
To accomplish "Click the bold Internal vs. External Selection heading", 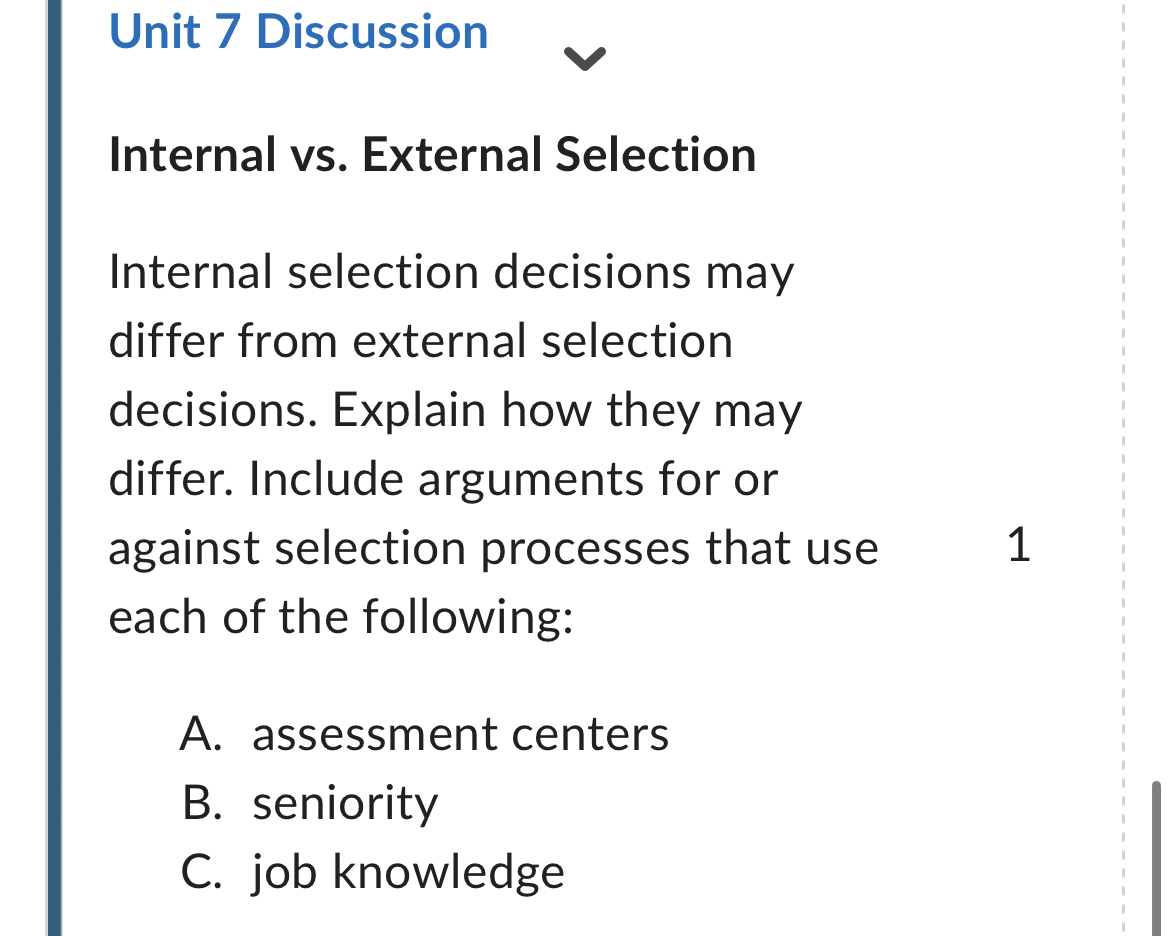I will click(x=432, y=155).
